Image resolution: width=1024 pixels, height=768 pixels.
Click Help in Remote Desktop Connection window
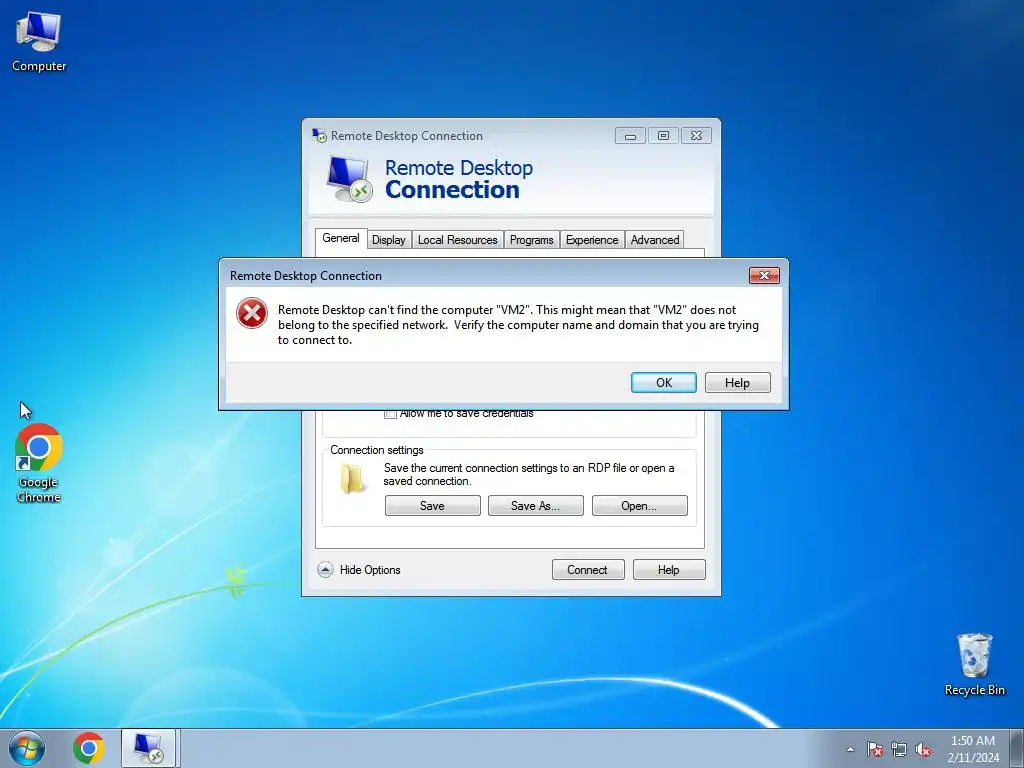tap(669, 569)
